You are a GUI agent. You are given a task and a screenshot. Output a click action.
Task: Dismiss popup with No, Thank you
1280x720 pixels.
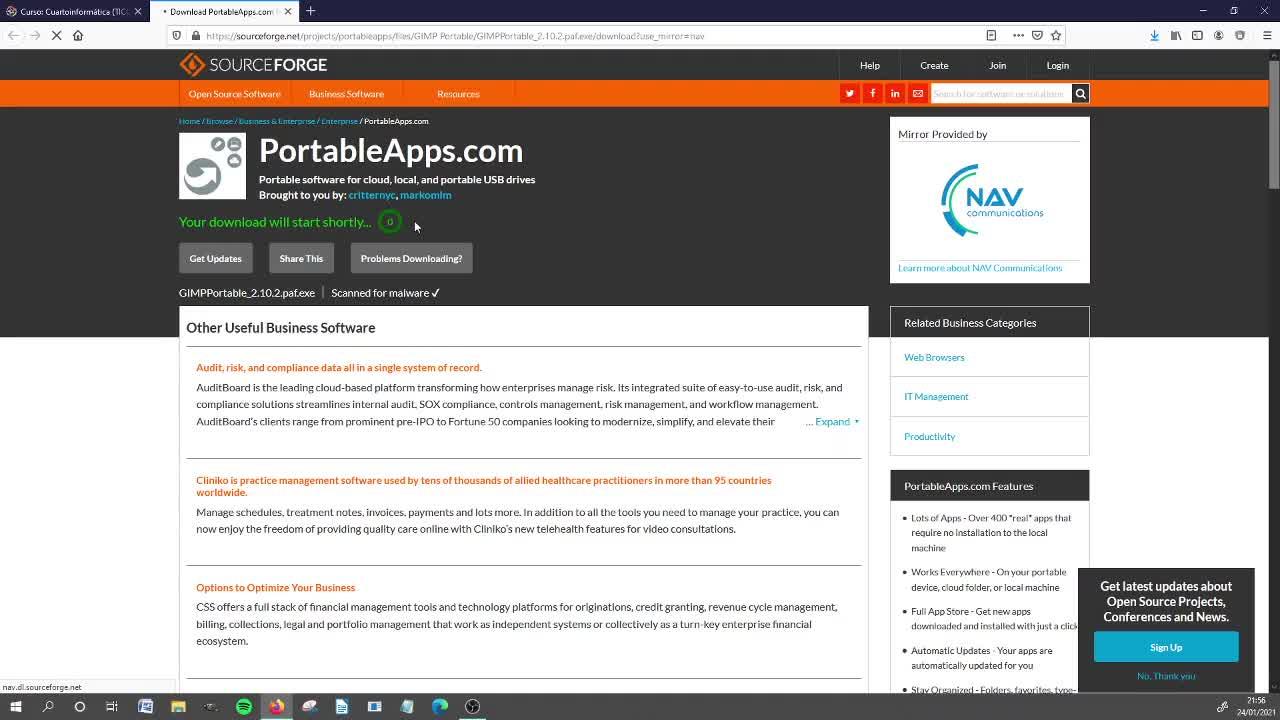[1166, 676]
